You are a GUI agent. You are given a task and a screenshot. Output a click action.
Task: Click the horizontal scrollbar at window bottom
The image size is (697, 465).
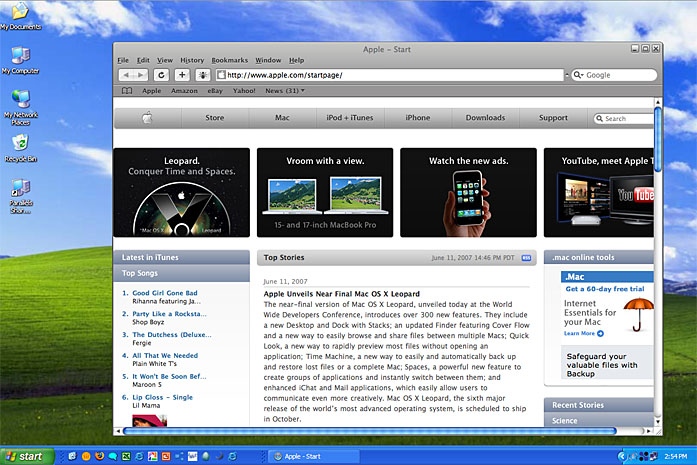(370, 431)
